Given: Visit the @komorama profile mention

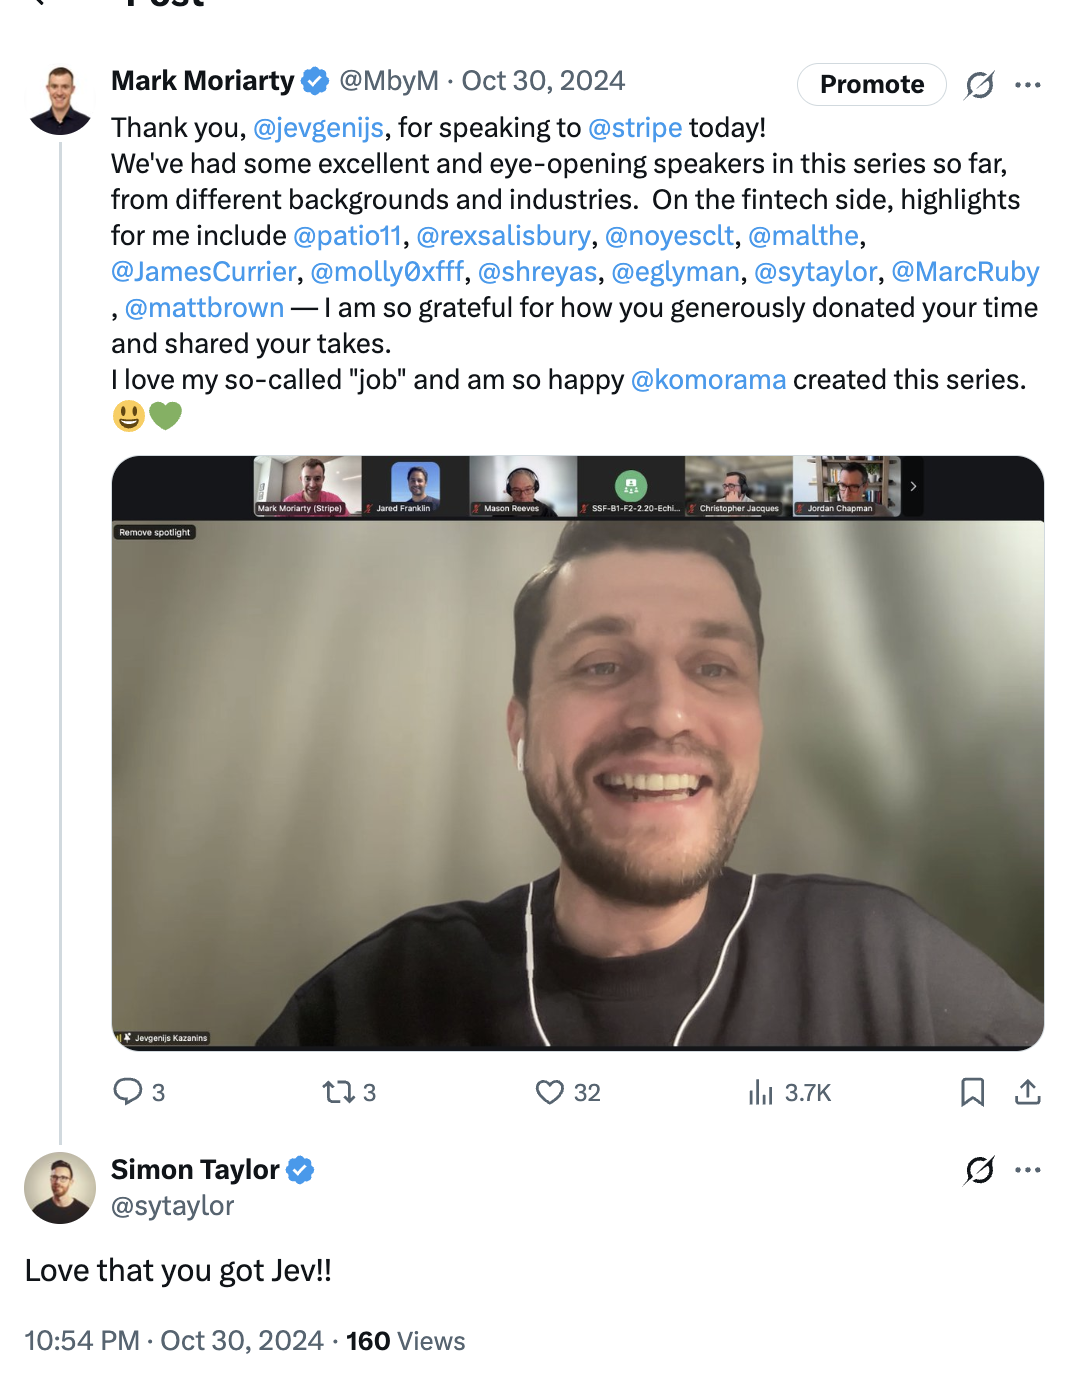Looking at the screenshot, I should click(708, 380).
